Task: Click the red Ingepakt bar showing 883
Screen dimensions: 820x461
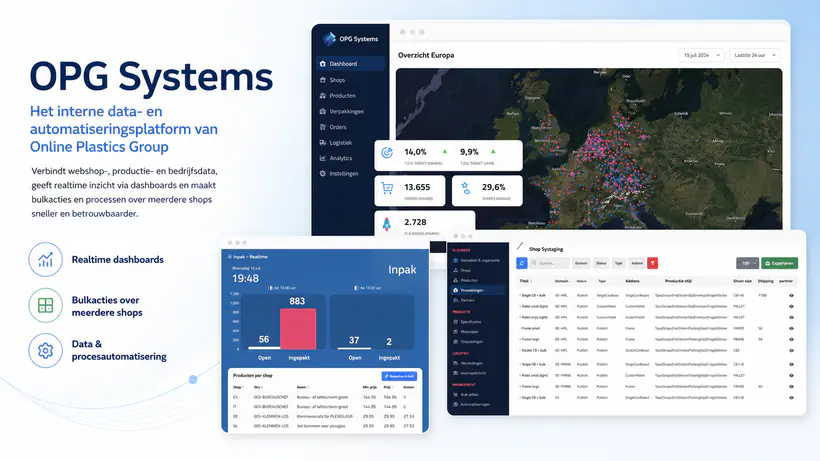Action: click(298, 329)
